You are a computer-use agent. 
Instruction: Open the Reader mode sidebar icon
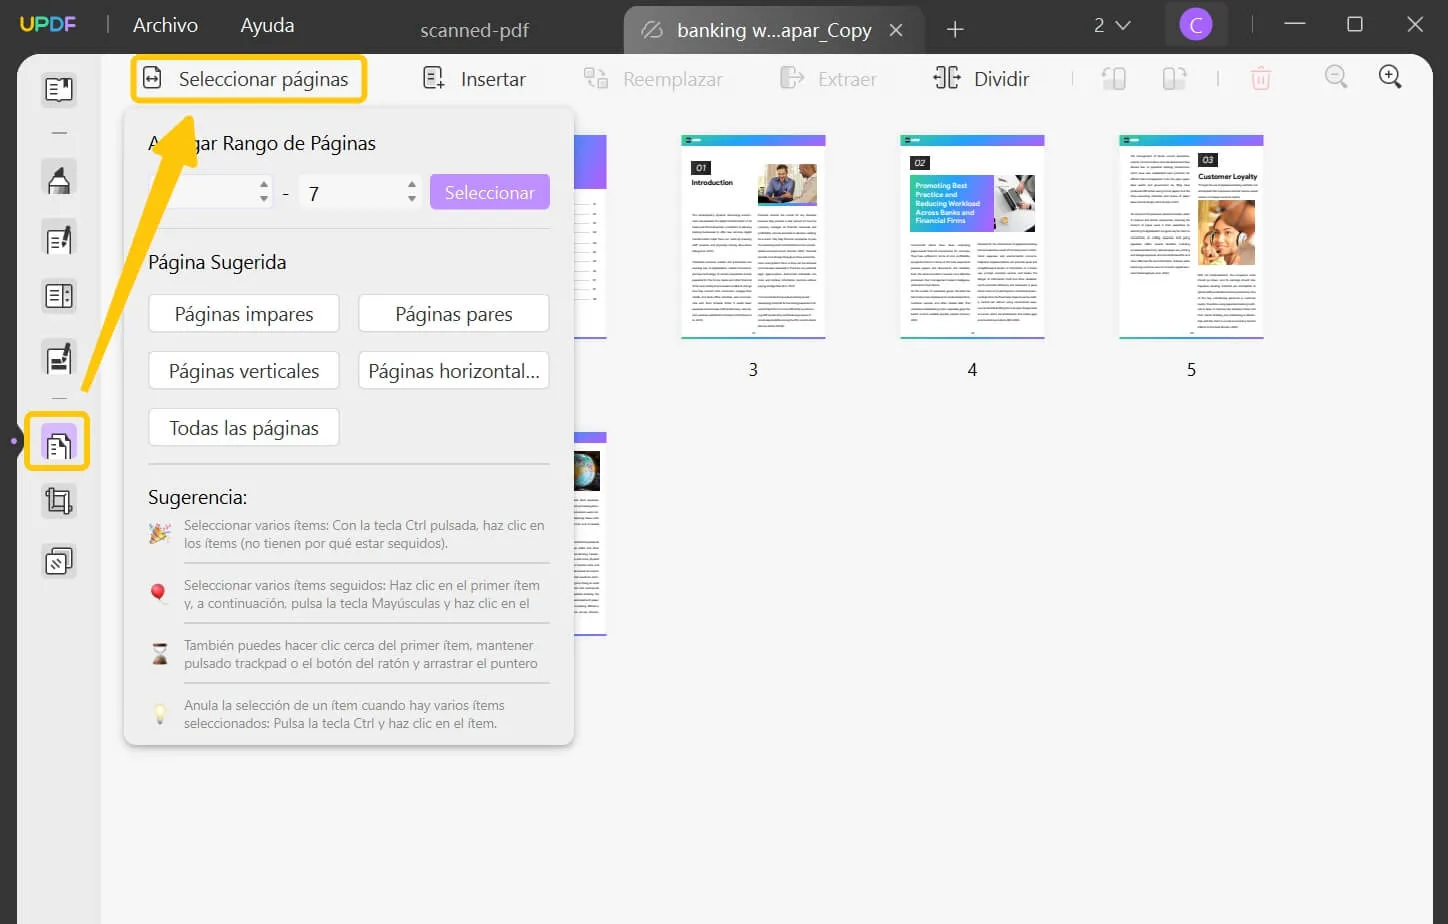point(59,90)
